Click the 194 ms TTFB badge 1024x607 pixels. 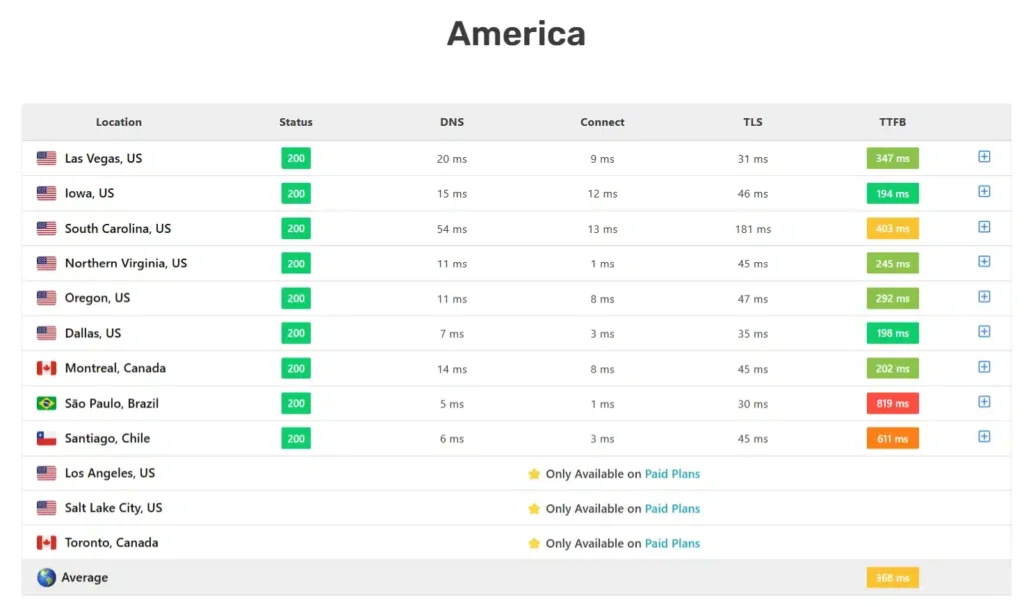[893, 193]
